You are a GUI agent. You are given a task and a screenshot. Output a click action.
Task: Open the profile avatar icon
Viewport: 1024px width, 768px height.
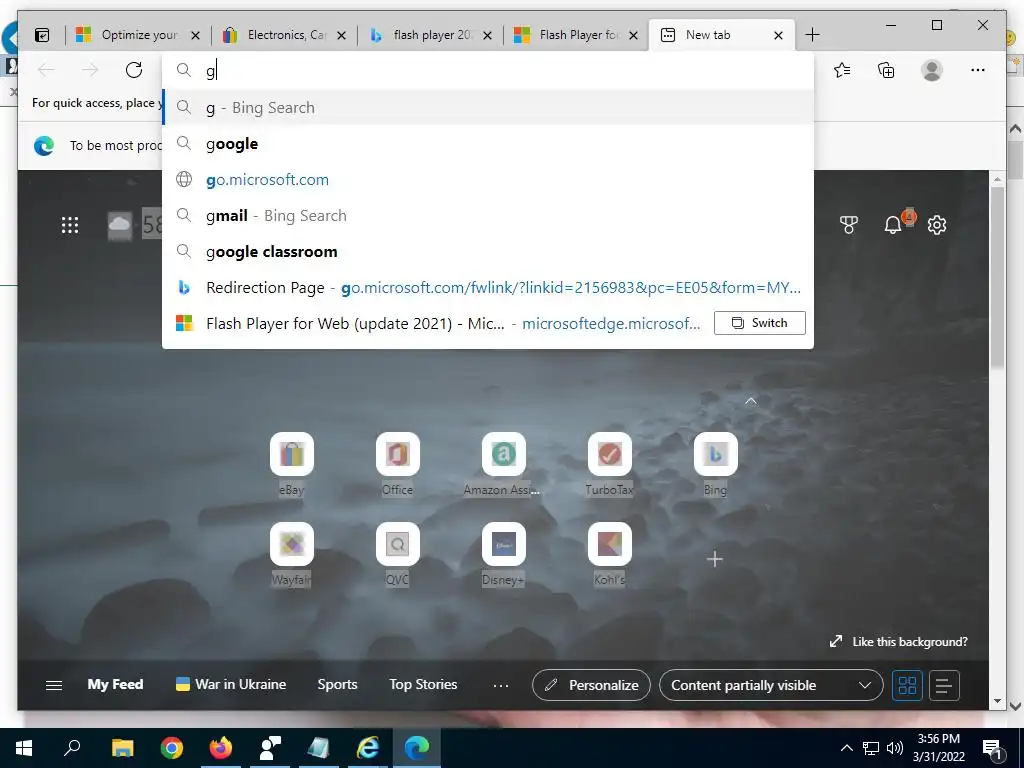932,70
